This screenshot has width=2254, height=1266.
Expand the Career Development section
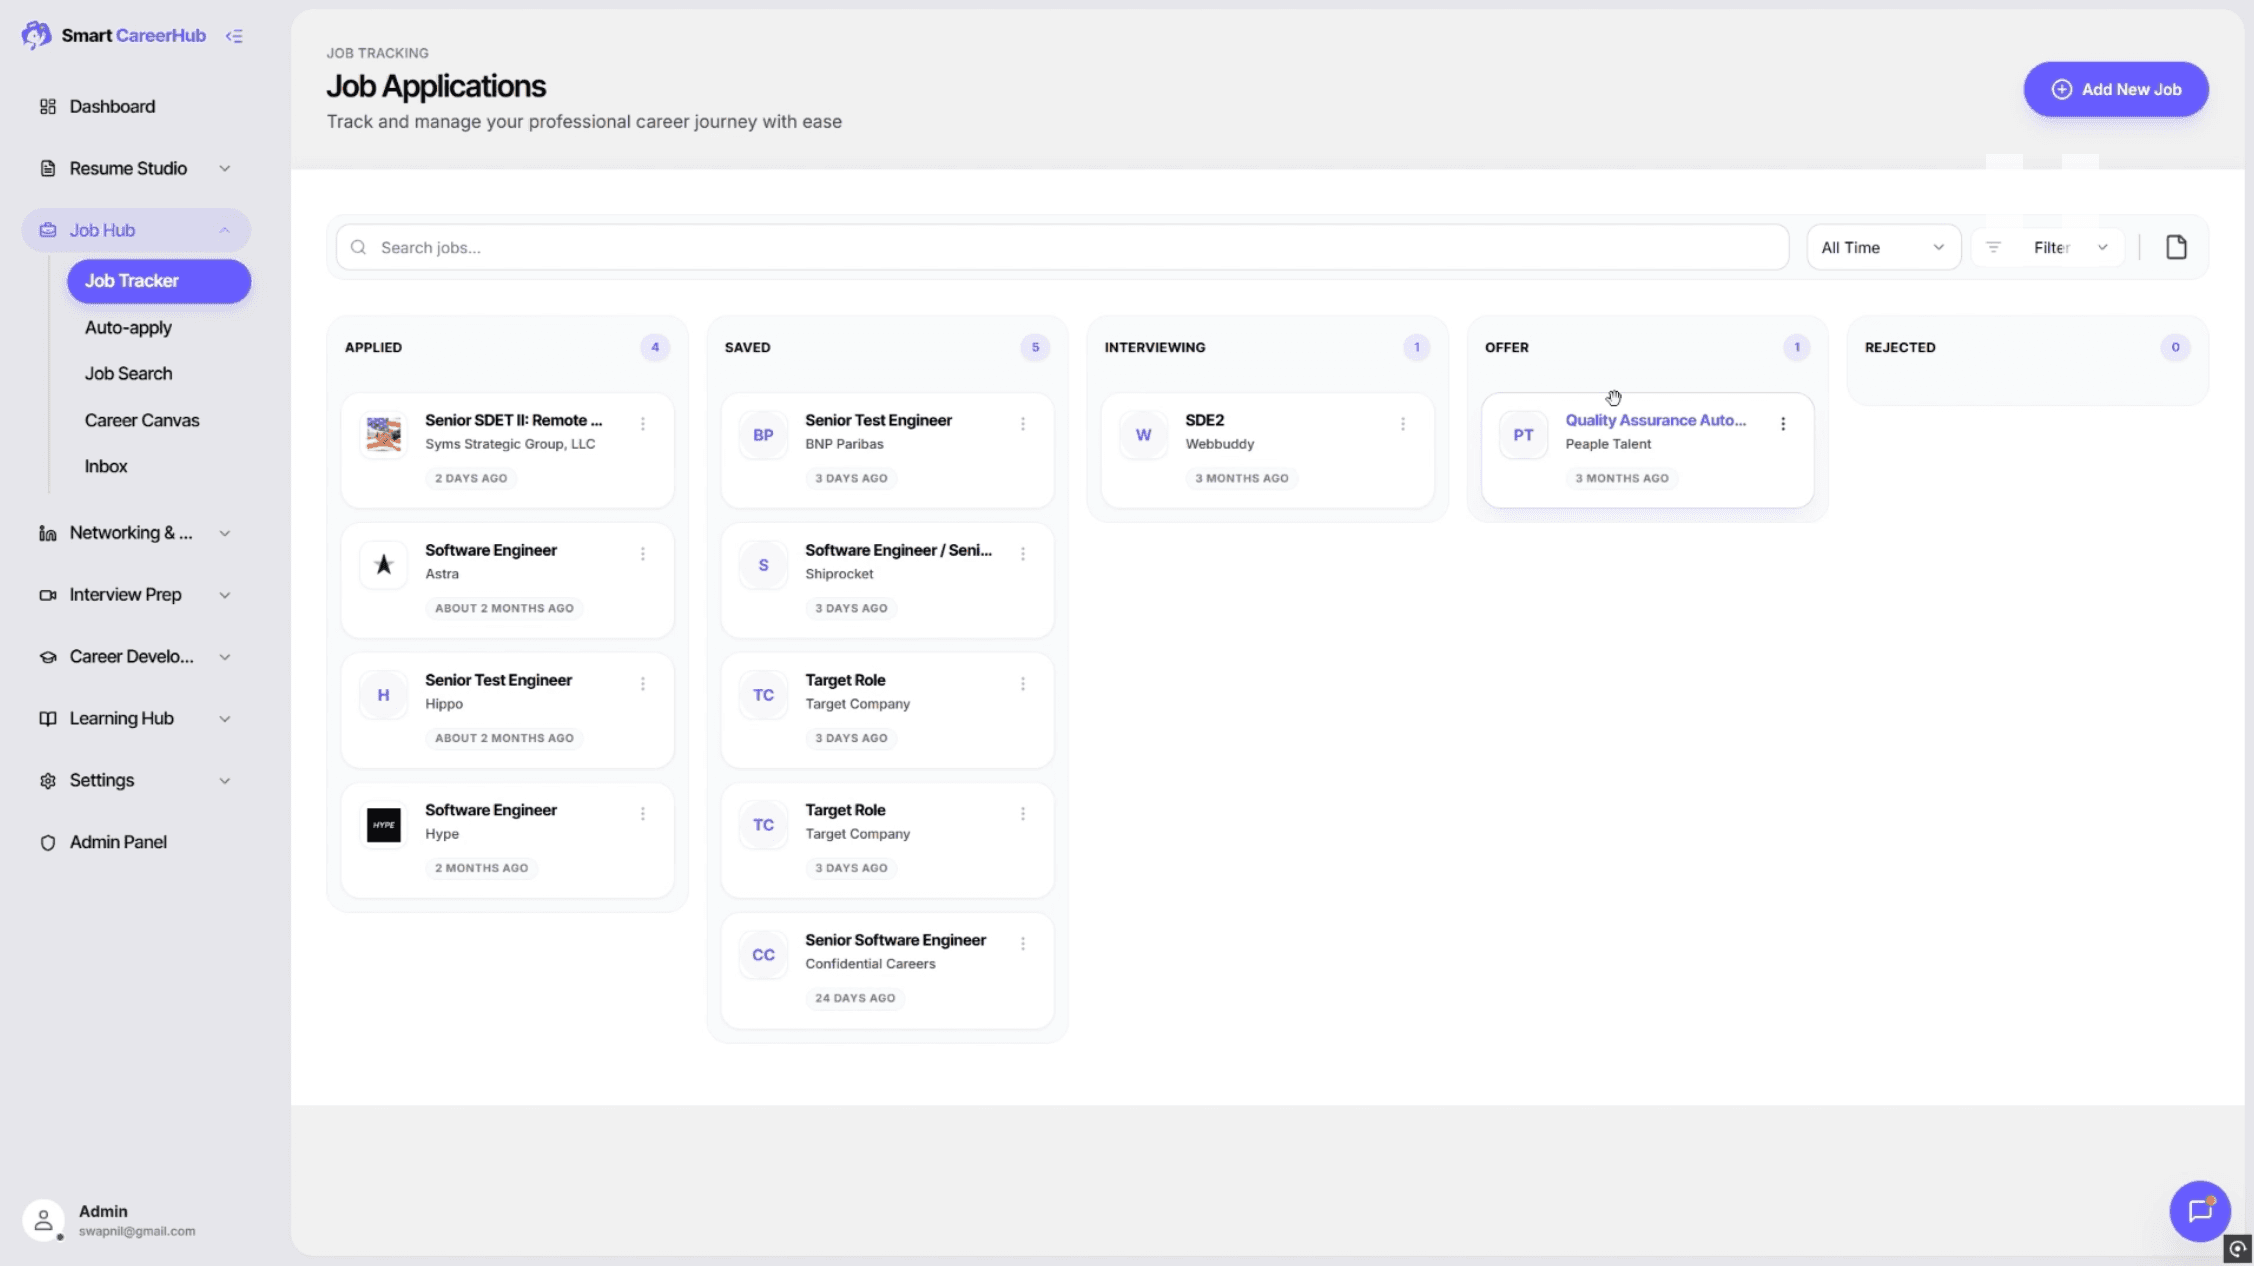[x=136, y=657]
